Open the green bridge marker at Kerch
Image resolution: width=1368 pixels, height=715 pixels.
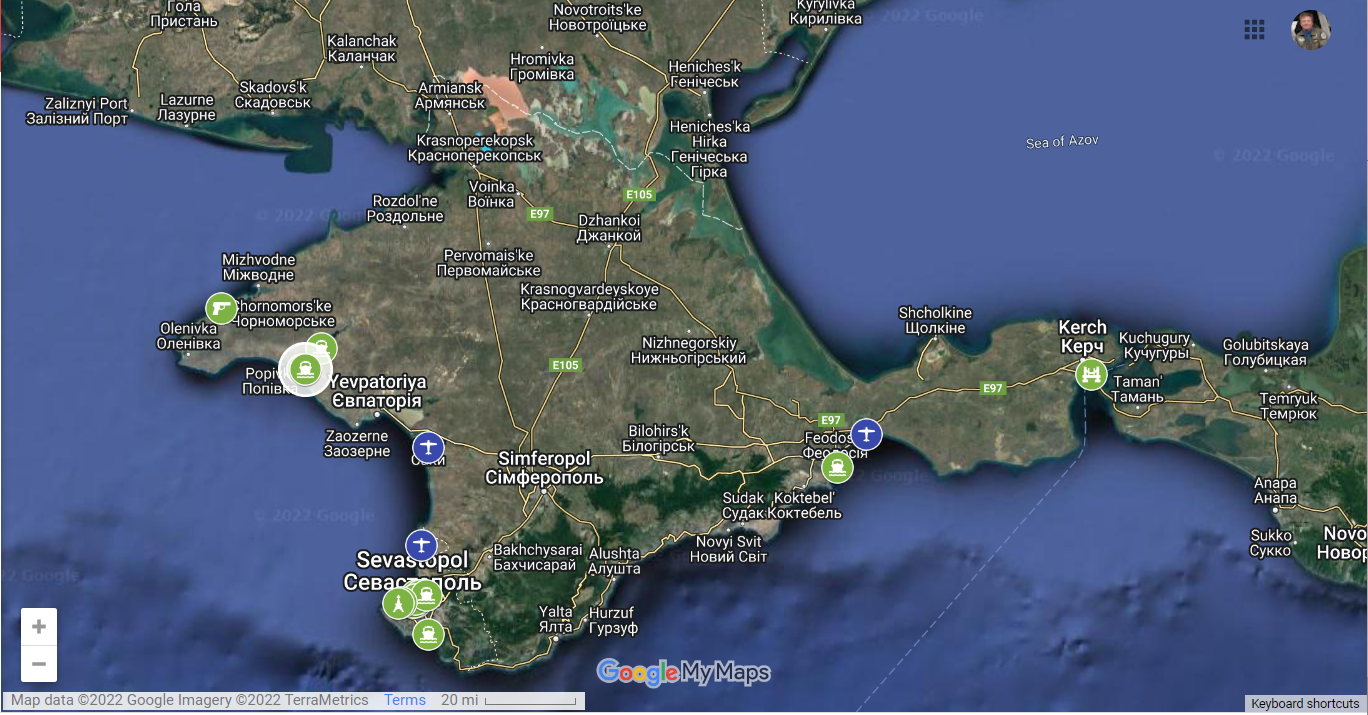click(1091, 375)
